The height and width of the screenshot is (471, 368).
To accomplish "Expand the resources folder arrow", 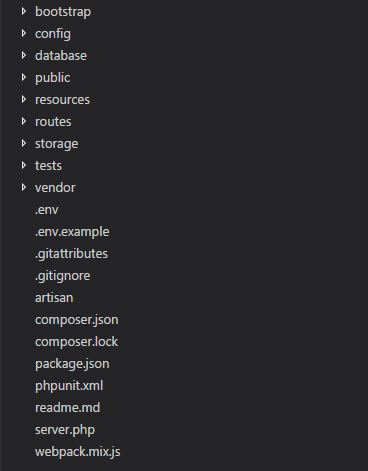I will click(x=24, y=99).
